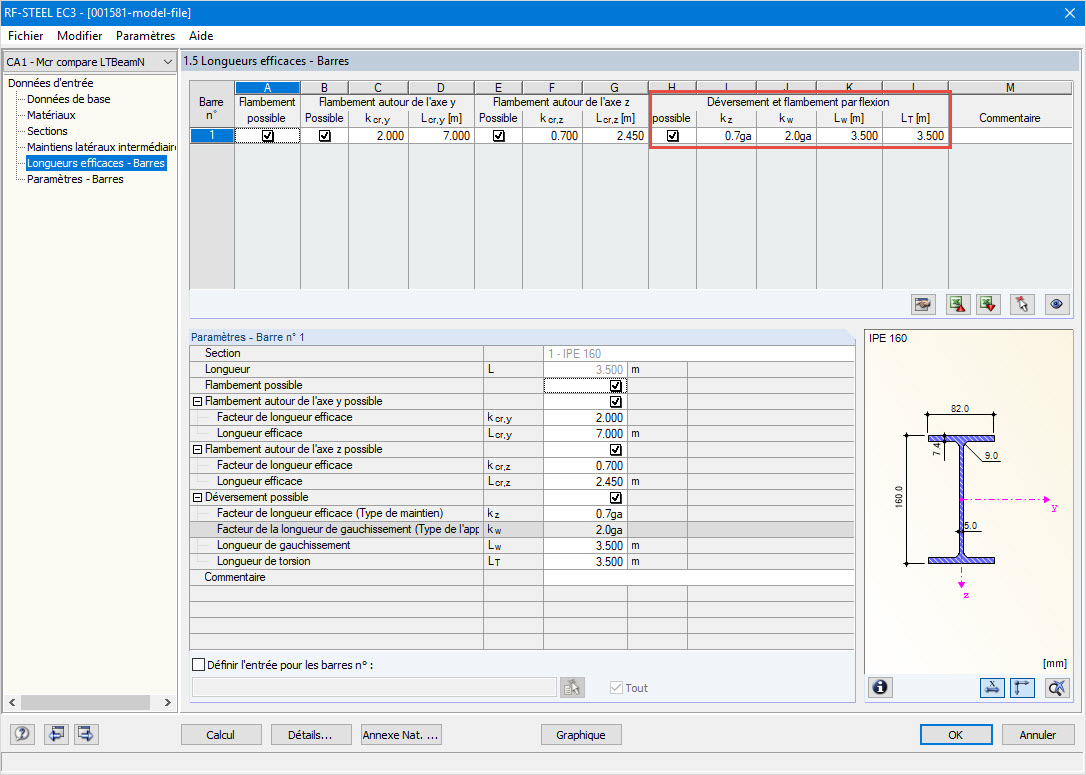This screenshot has height=775, width=1086.
Task: Click the pick-from-model hand icon under table
Action: (923, 304)
